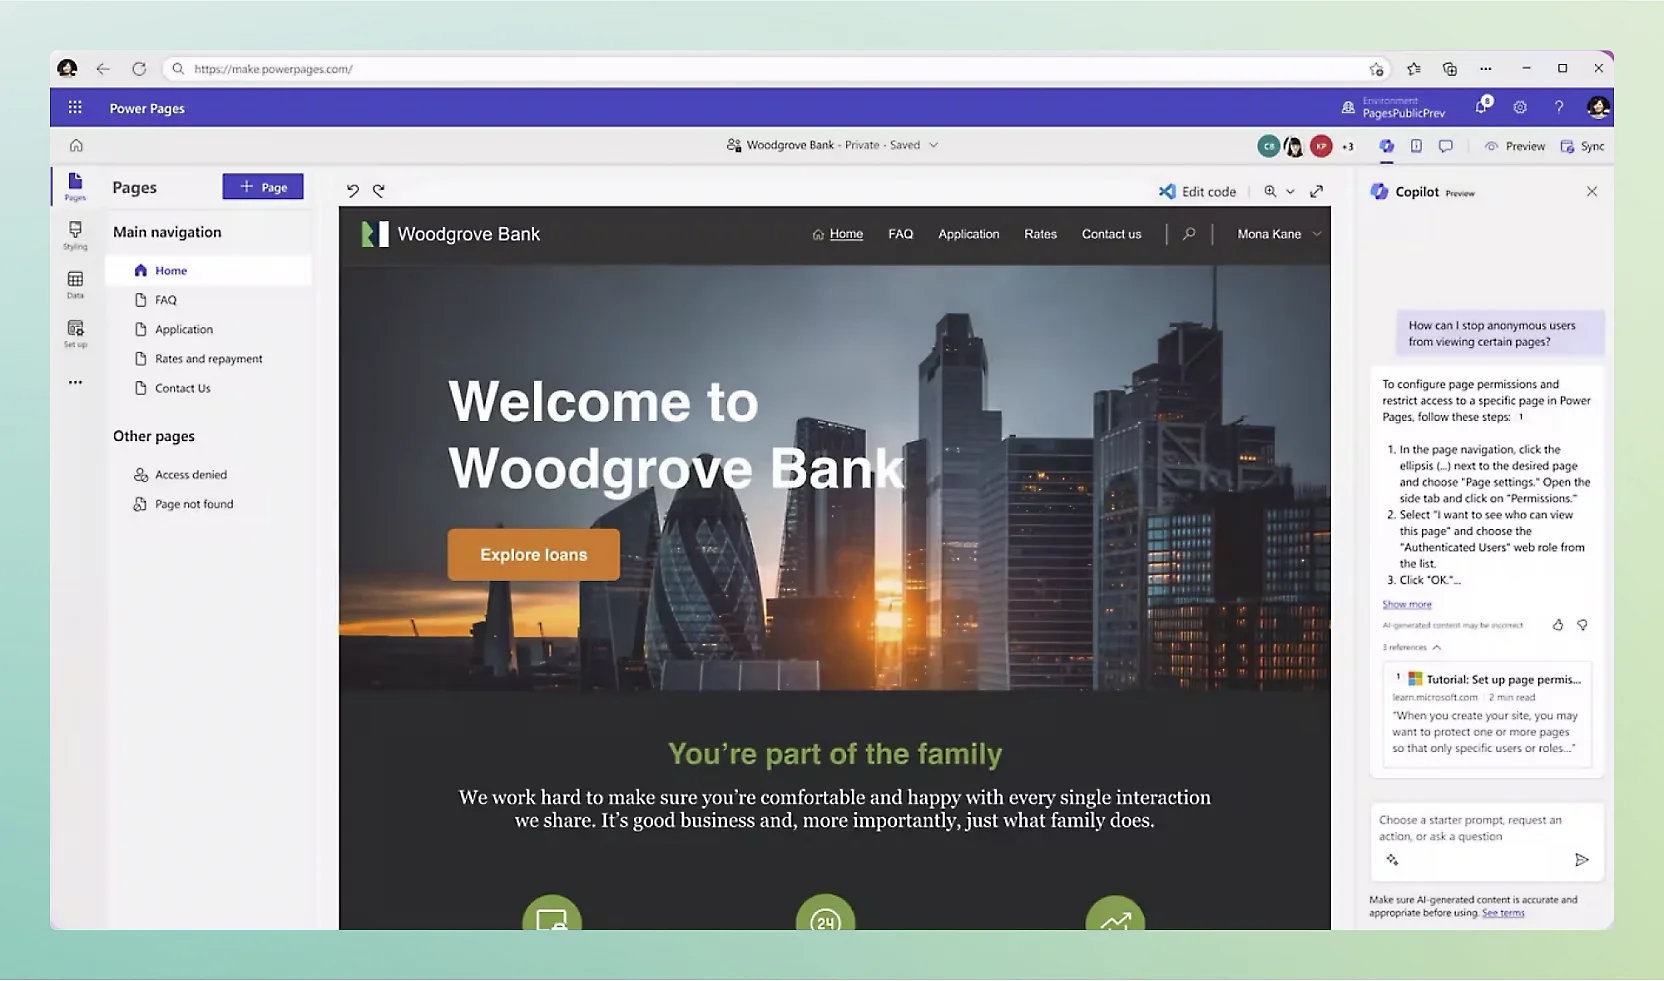Image resolution: width=1664 pixels, height=981 pixels.
Task: Expand the zoom level dropdown arrow
Action: coord(1290,192)
